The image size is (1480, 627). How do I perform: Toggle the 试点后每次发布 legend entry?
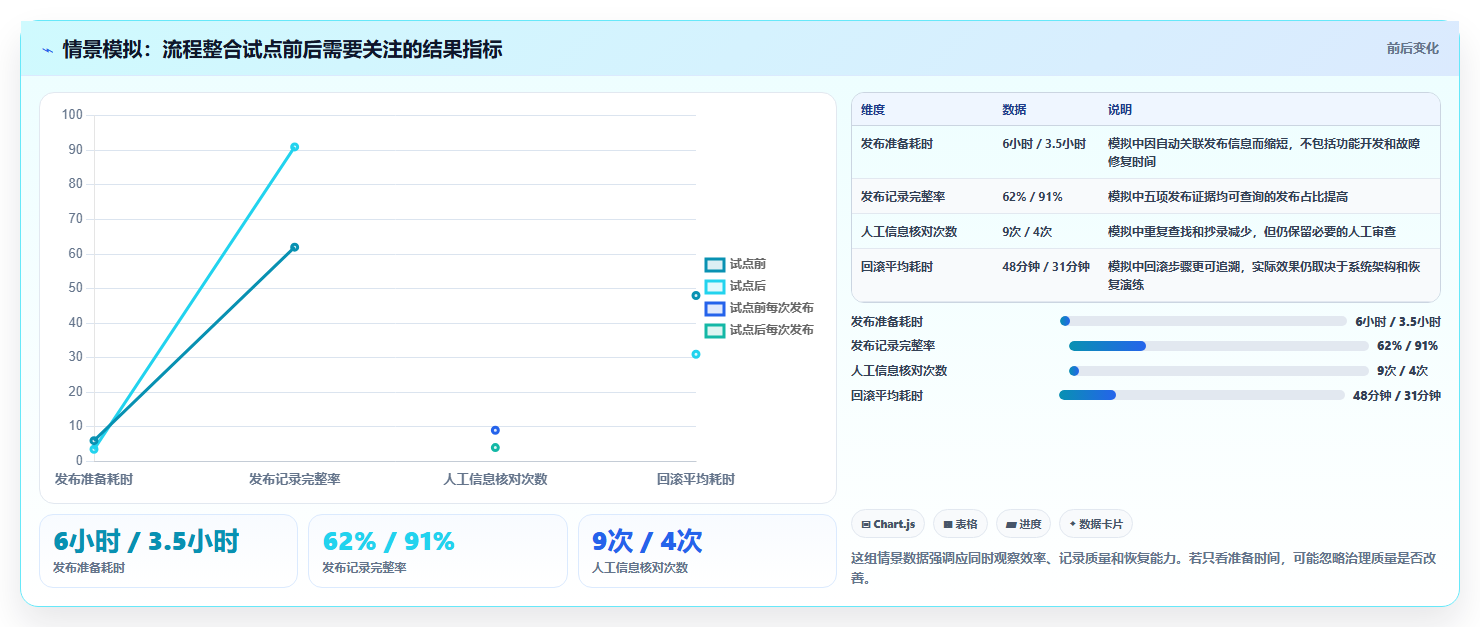759,330
